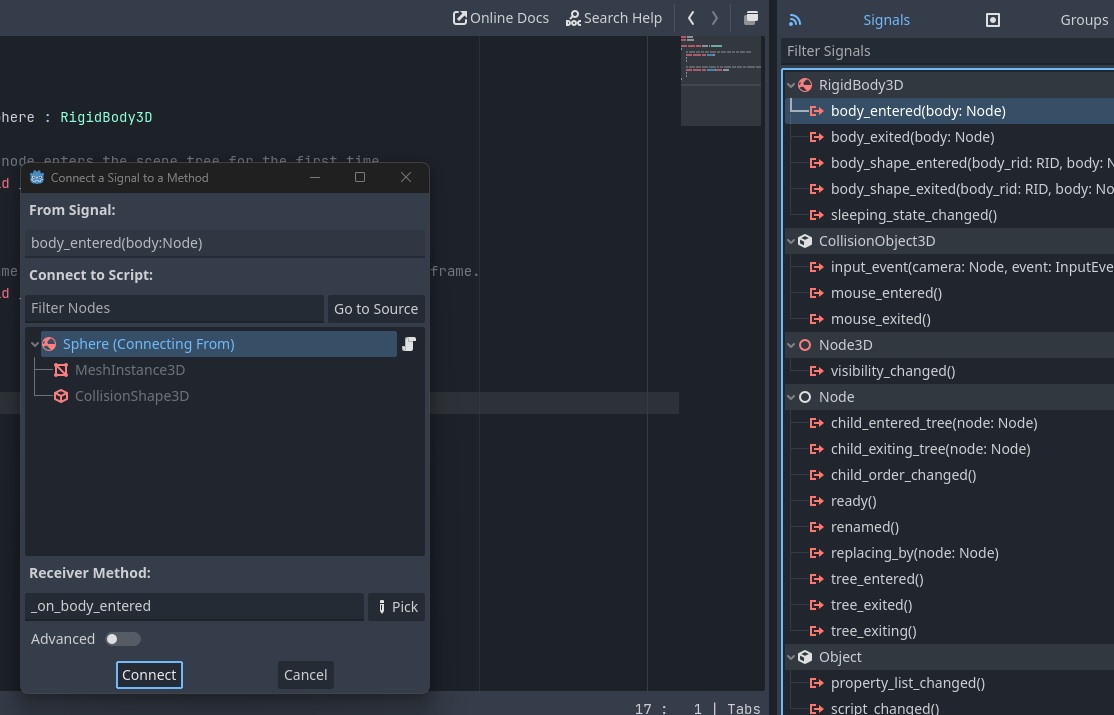Collapse the Node signal category

790,397
